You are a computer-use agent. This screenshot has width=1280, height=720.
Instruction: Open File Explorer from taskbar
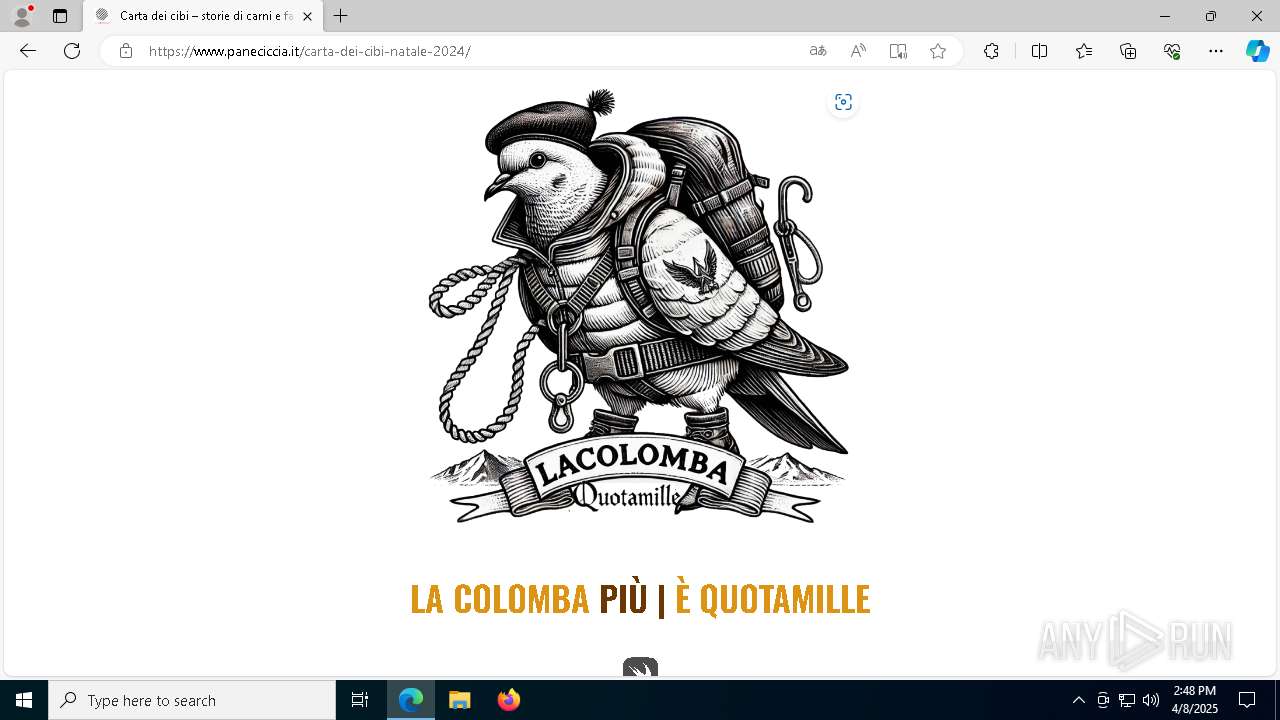pyautogui.click(x=460, y=700)
